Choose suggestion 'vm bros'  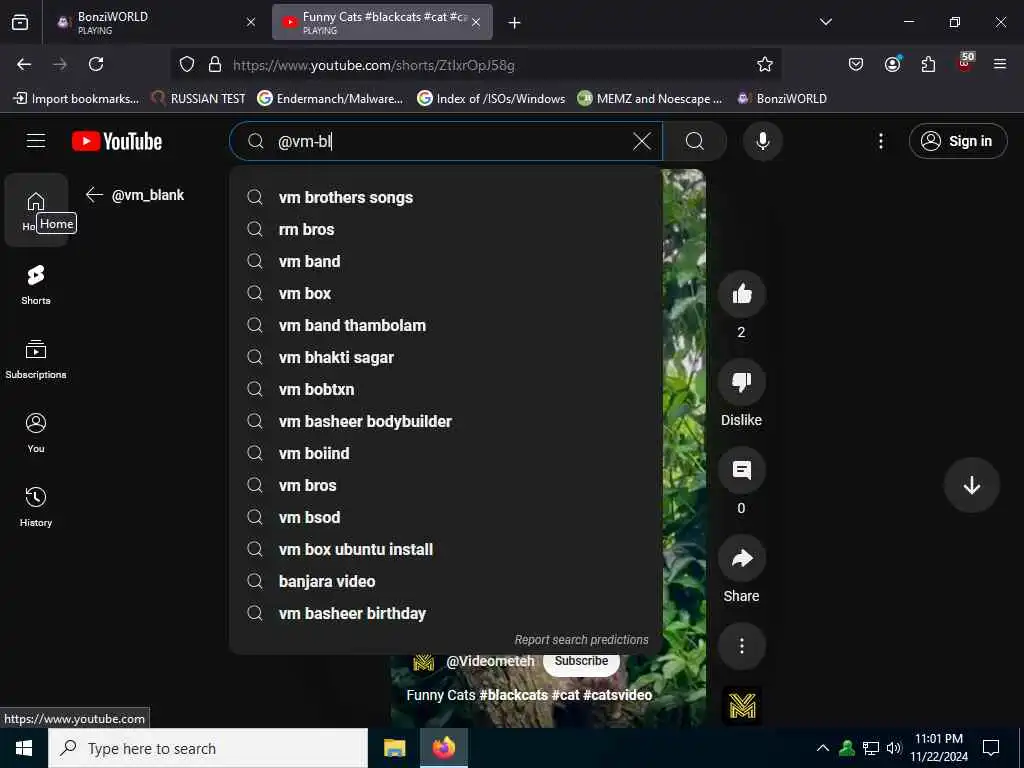[x=445, y=485]
